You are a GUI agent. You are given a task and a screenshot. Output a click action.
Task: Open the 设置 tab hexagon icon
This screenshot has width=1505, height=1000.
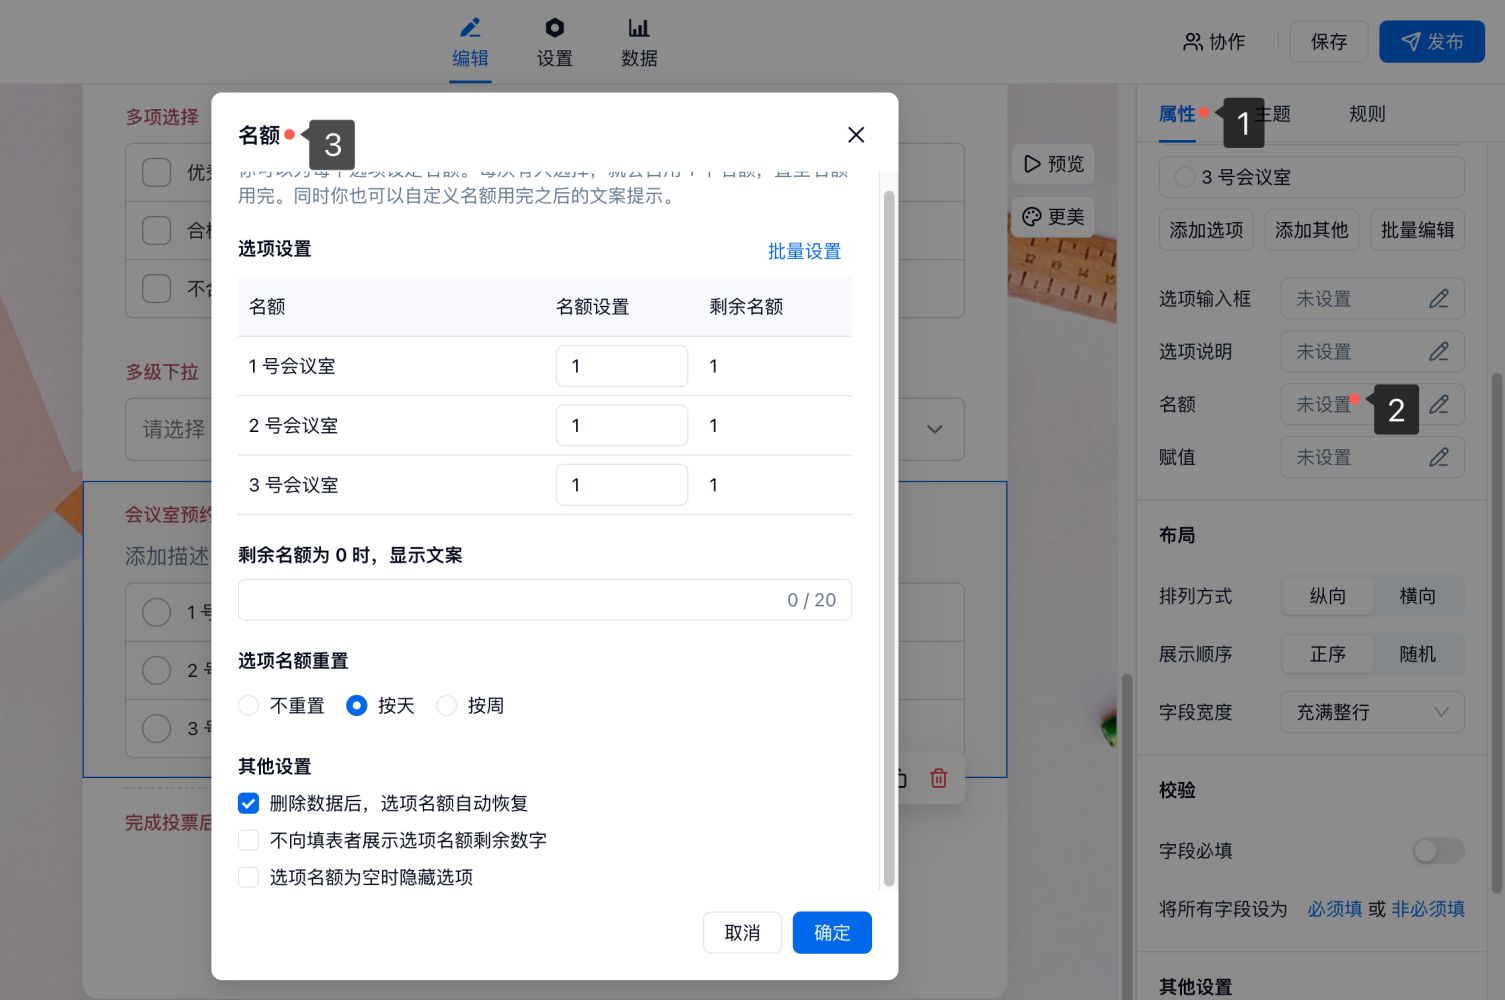pyautogui.click(x=555, y=28)
